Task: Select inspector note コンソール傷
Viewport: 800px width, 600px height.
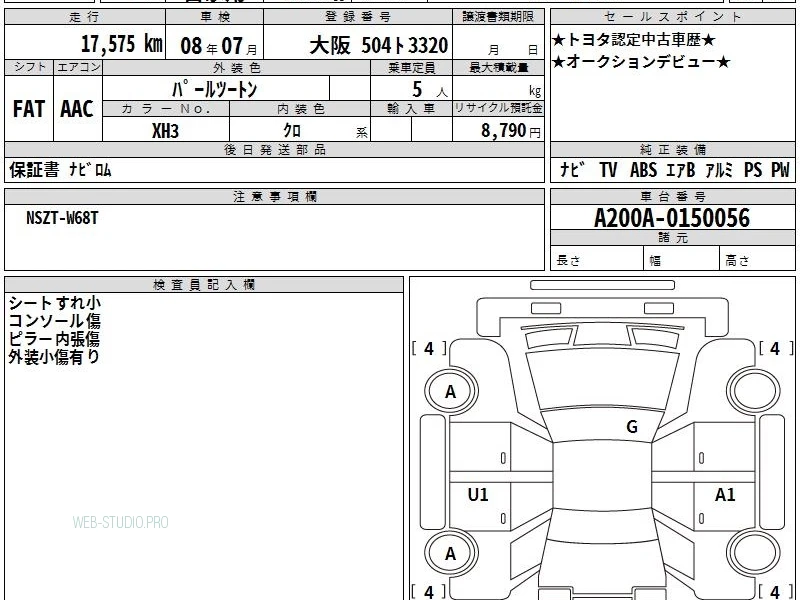Action: coord(55,321)
